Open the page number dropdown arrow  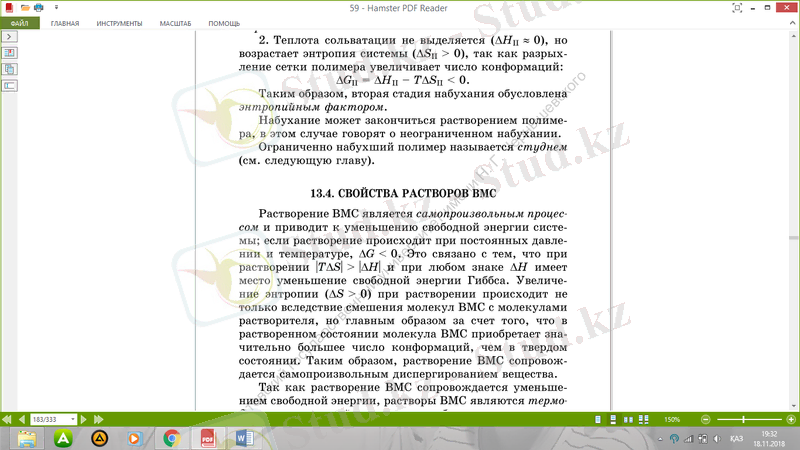[x=73, y=419]
